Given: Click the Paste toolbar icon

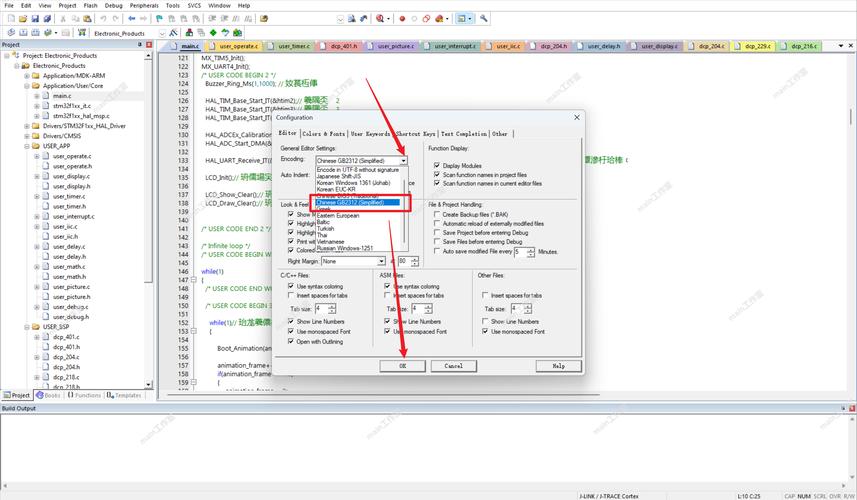Looking at the screenshot, I should pyautogui.click(x=87, y=19).
